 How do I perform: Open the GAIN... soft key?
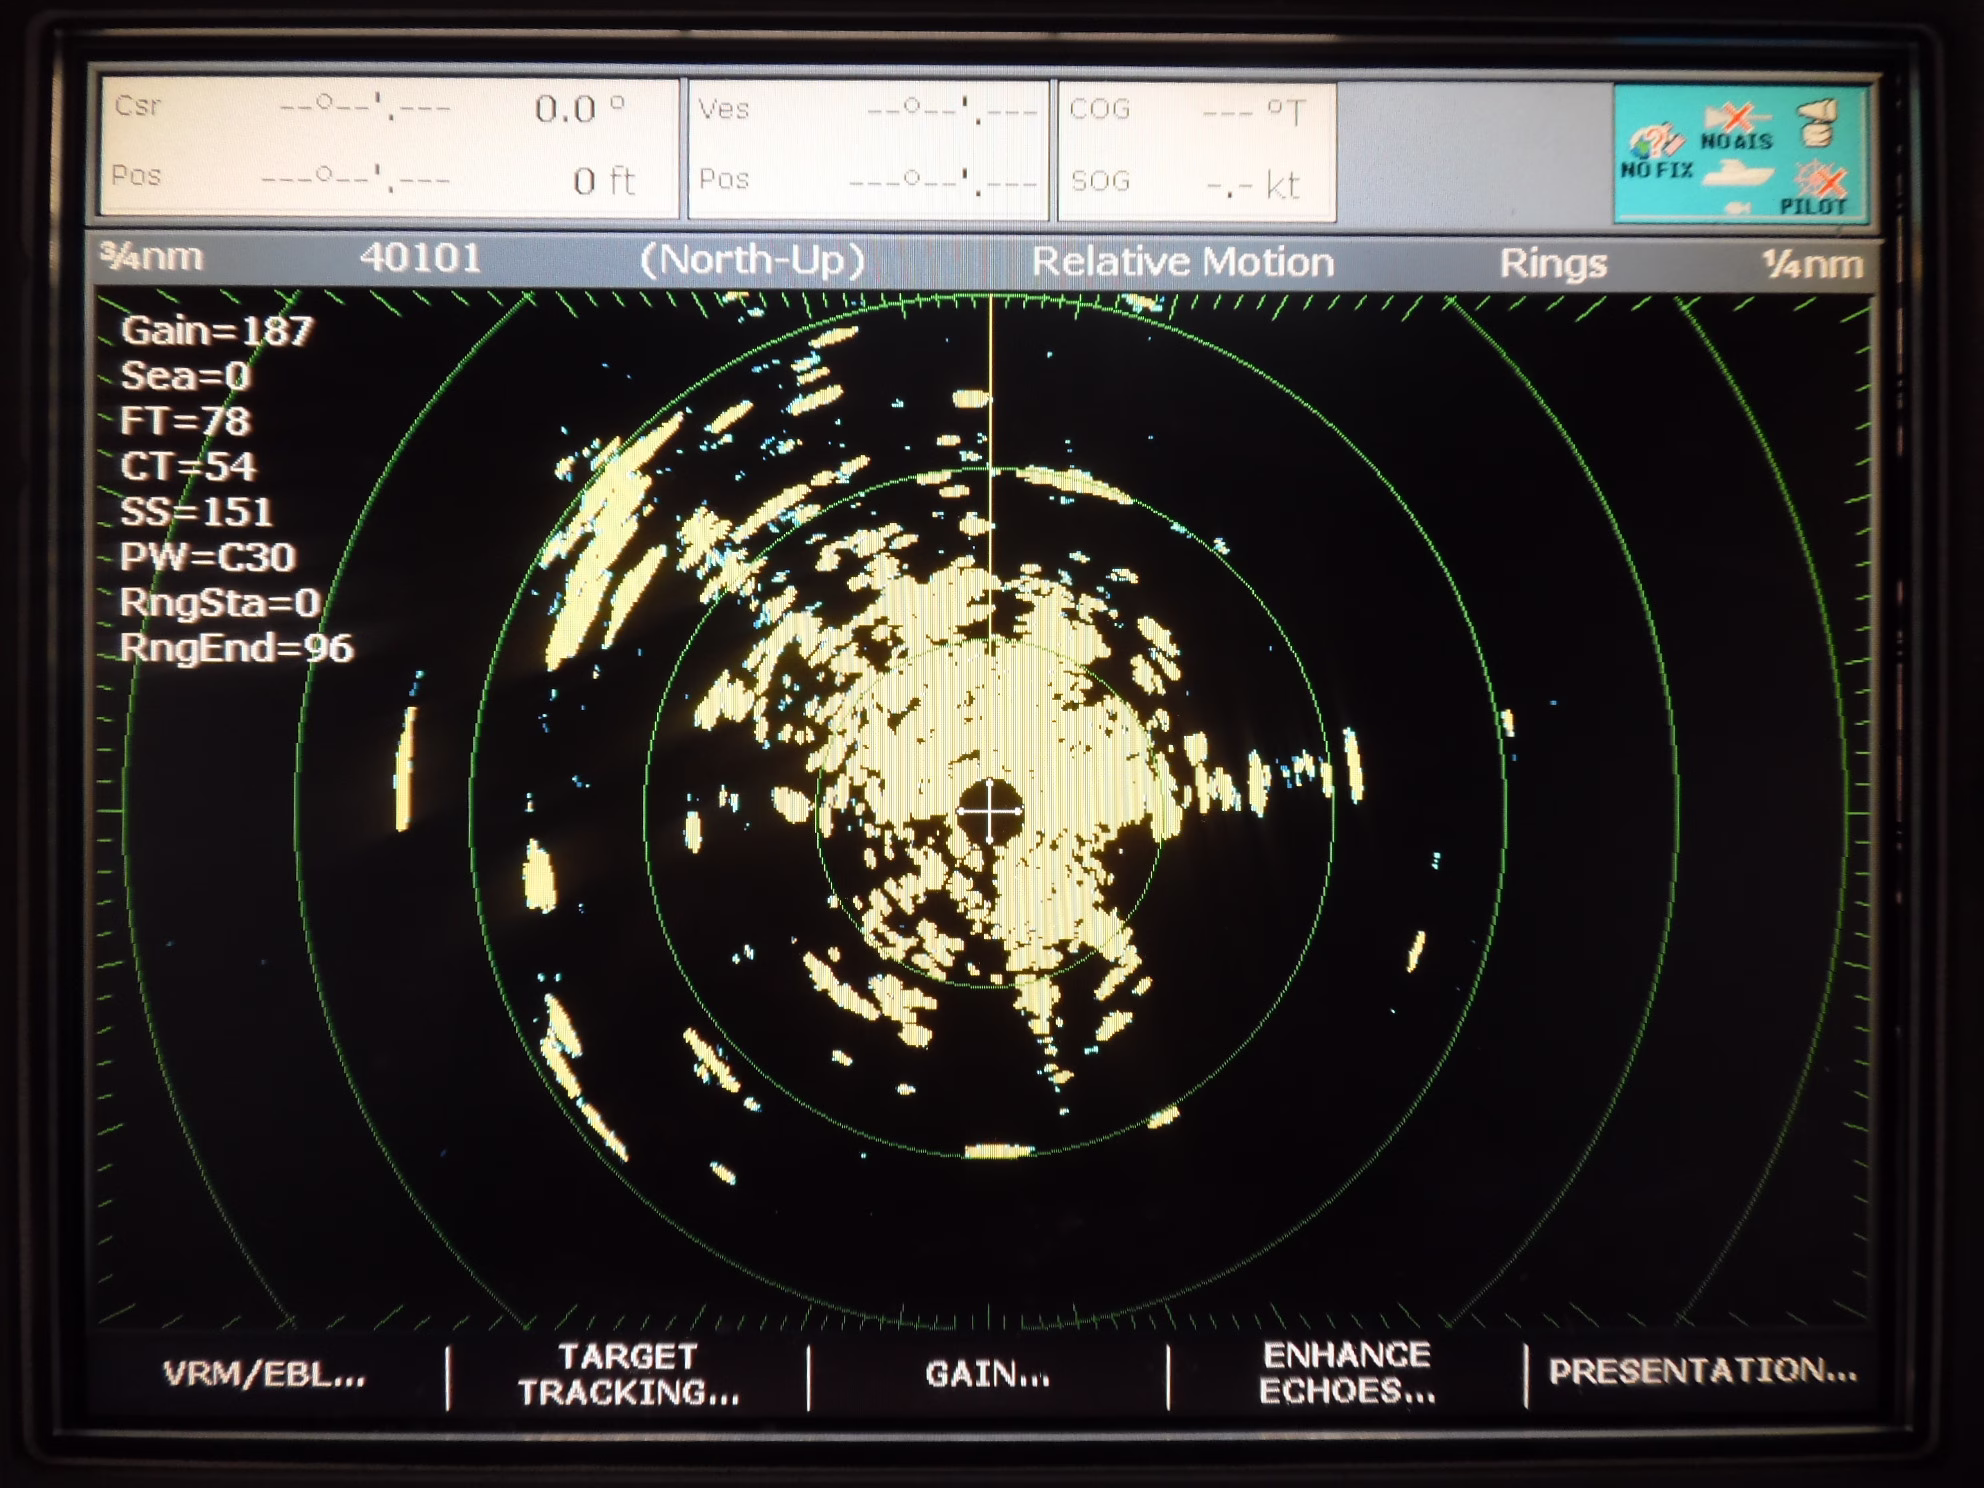coord(987,1375)
